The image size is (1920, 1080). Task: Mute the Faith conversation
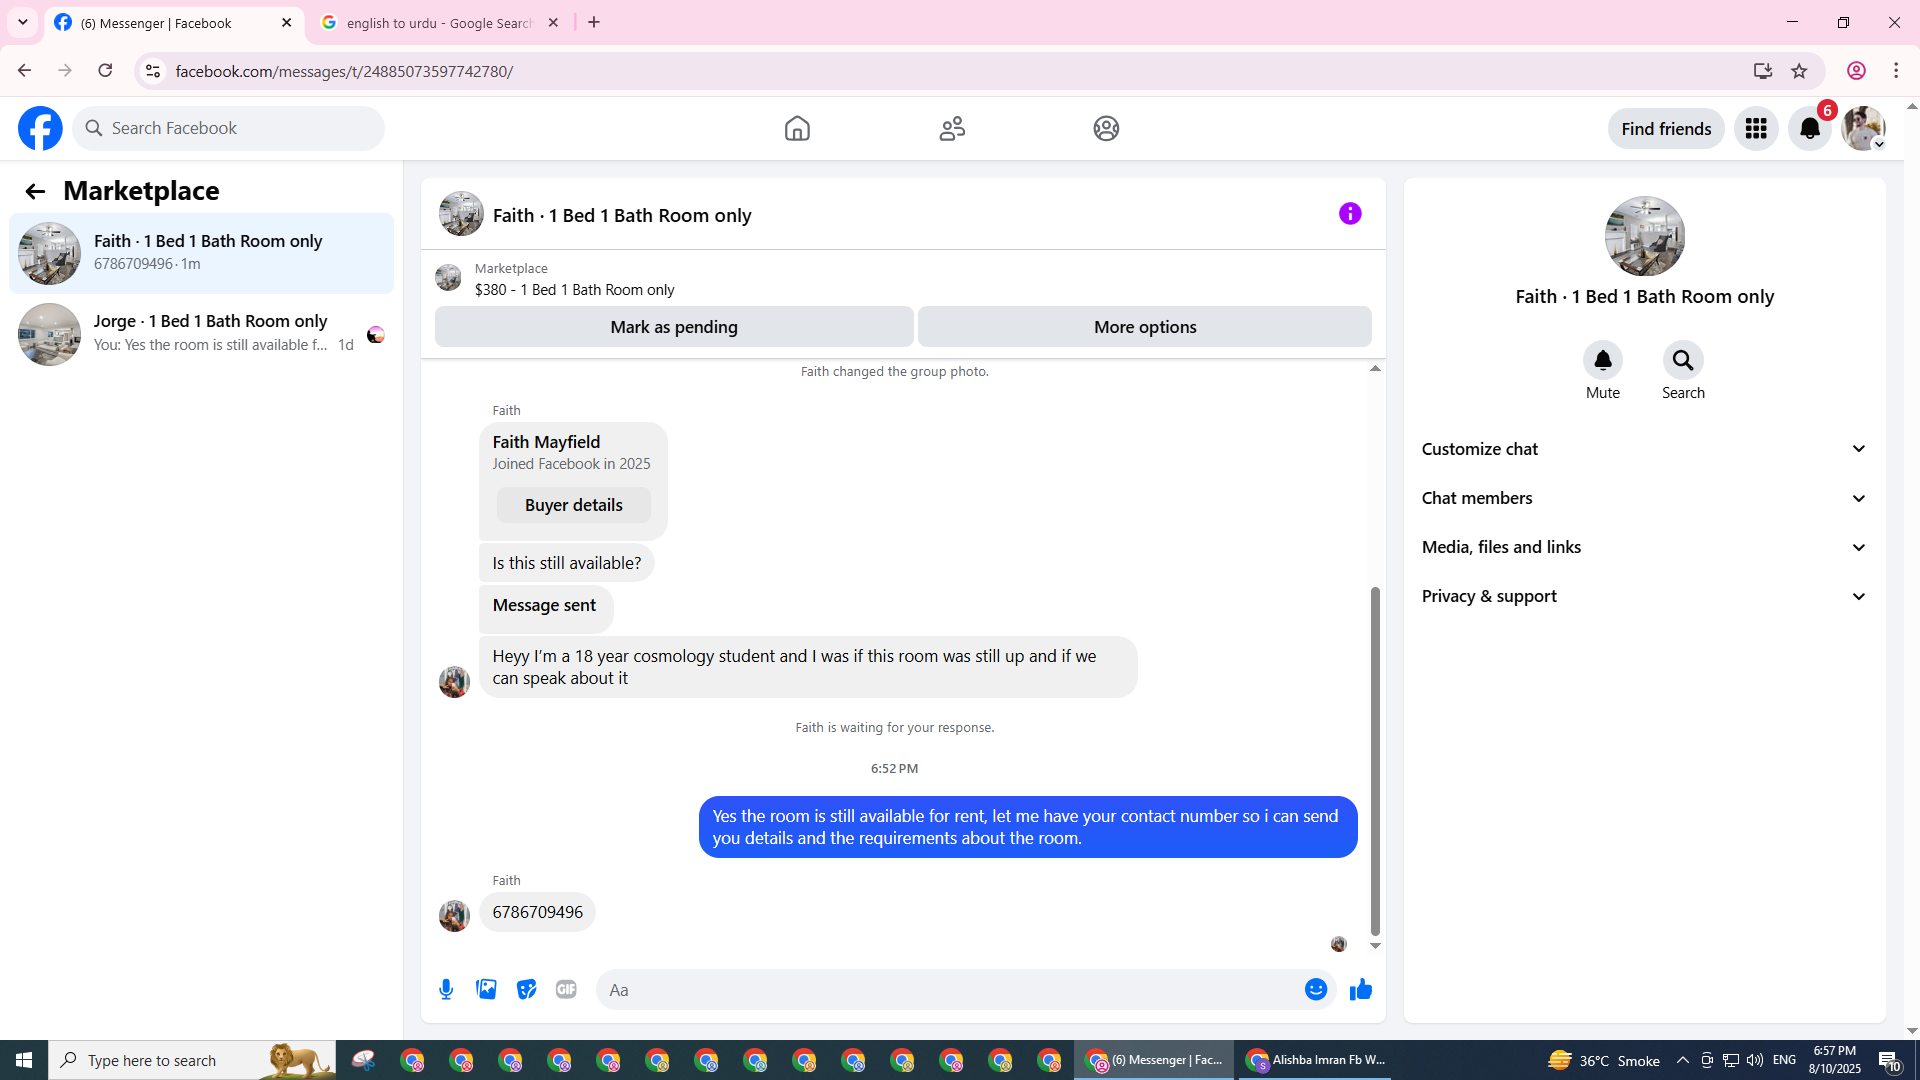(x=1602, y=360)
